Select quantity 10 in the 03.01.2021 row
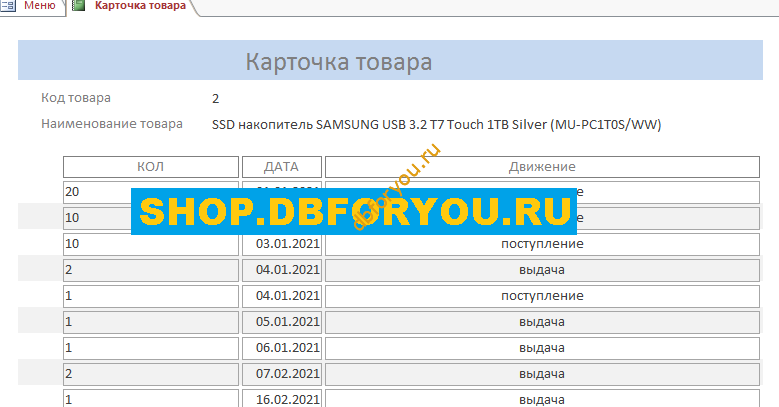This screenshot has height=407, width=779. pyautogui.click(x=151, y=244)
